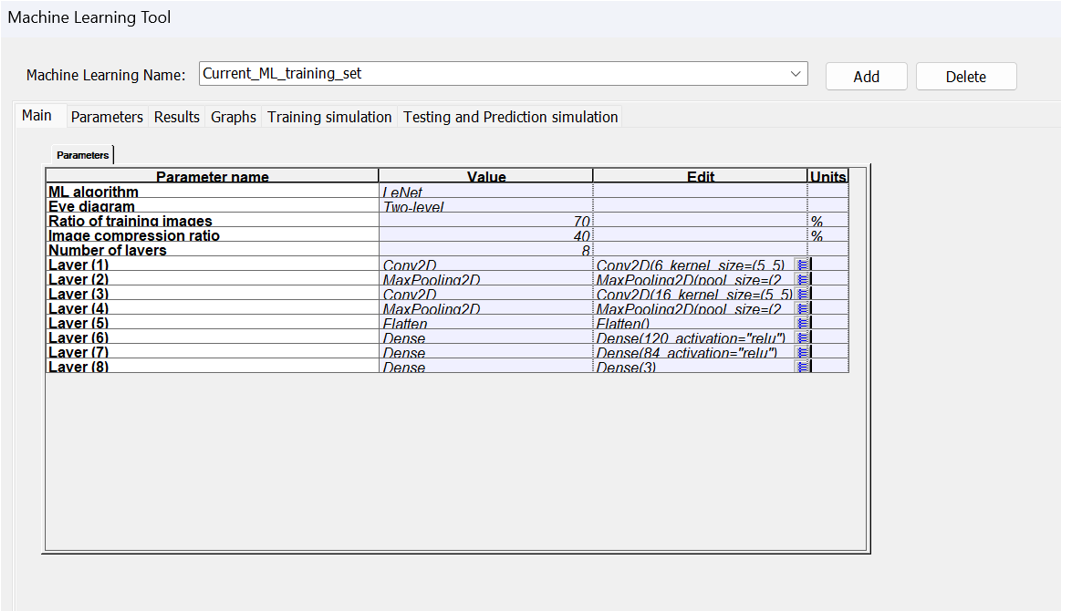Switch to the Results tab
The width and height of the screenshot is (1065, 612).
[x=177, y=117]
